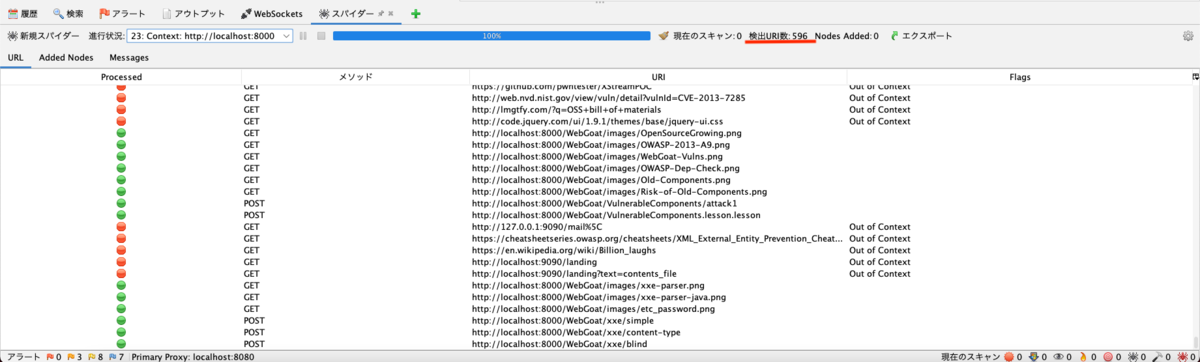Click the Old-Components.png URI
This screenshot has height=362, width=1200.
[601, 180]
